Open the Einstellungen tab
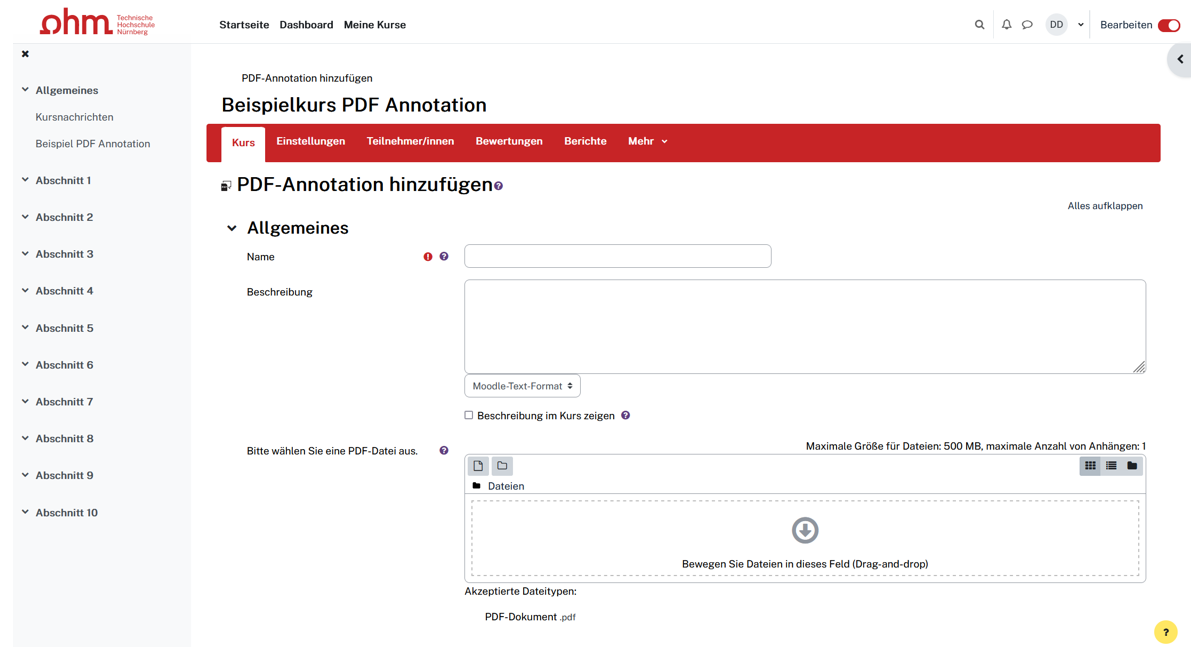1191x649 pixels. [x=310, y=142]
